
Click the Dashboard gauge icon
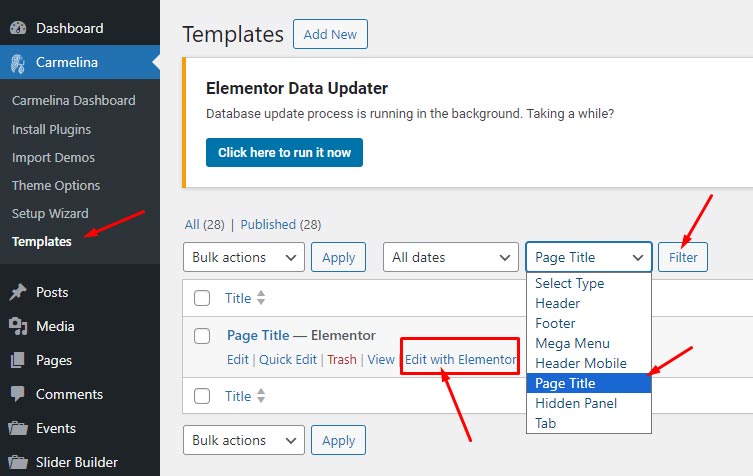[18, 28]
